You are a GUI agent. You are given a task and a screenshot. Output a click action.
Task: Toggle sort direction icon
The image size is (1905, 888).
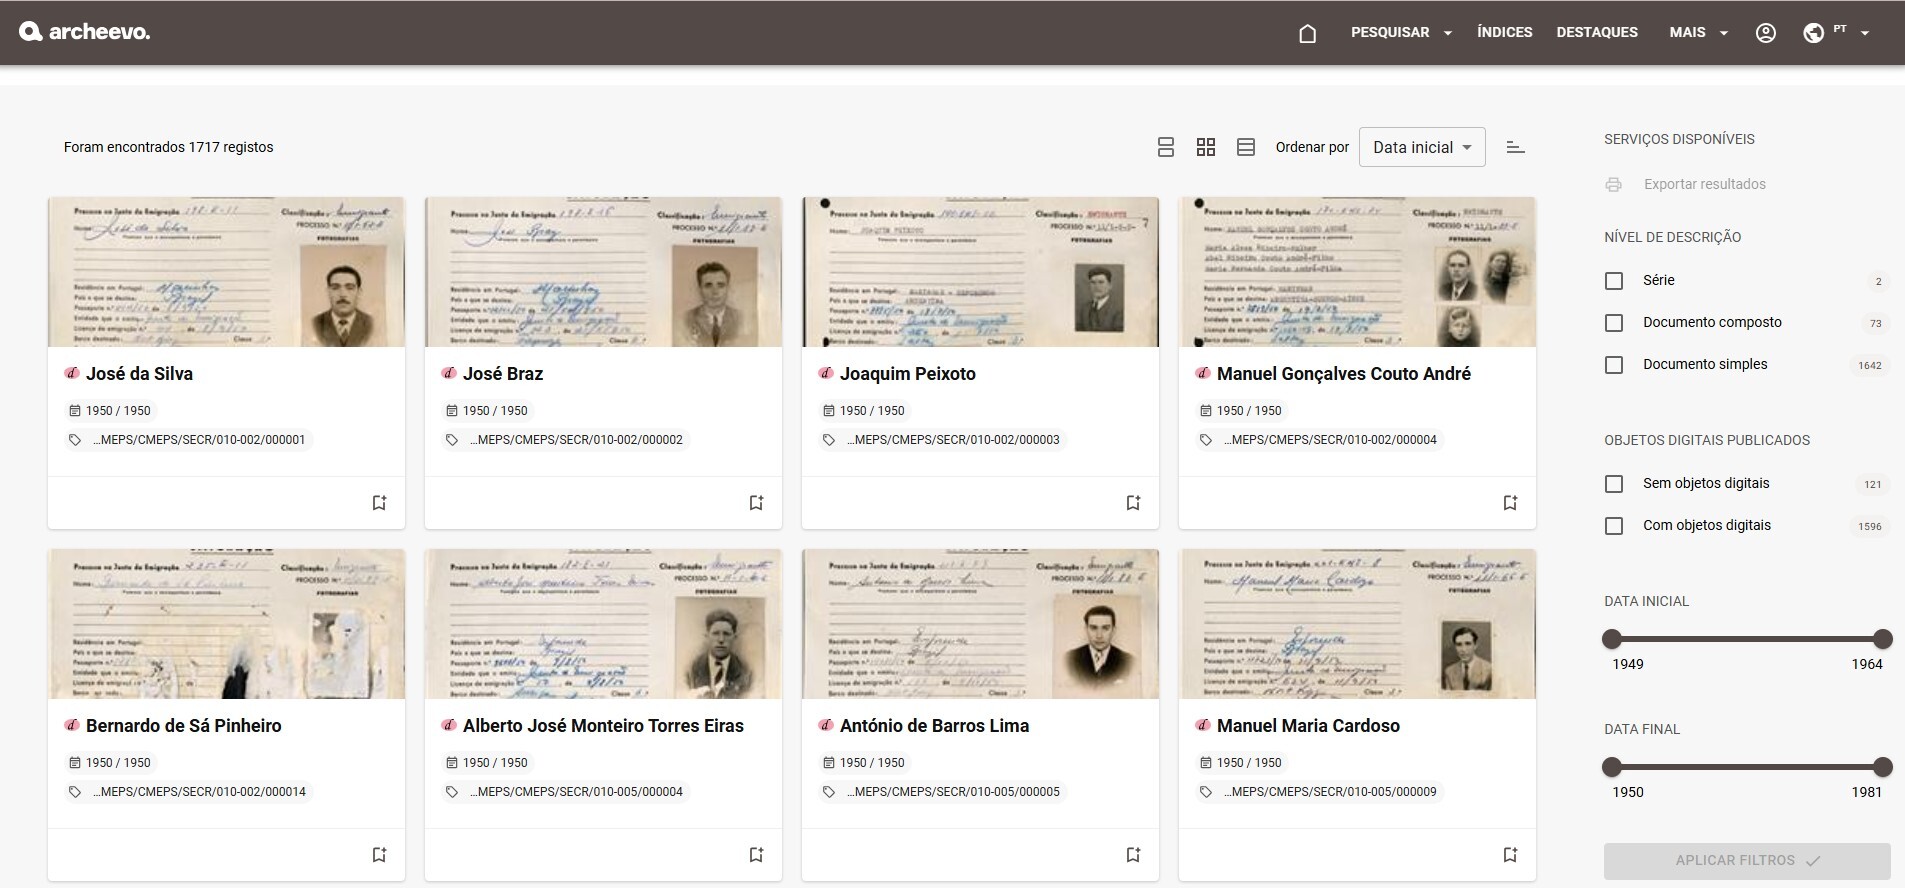pos(1515,148)
